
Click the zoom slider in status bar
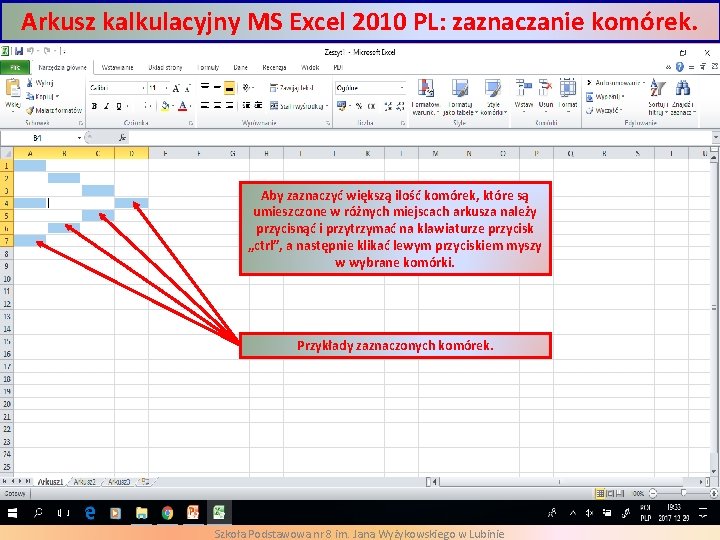point(683,493)
